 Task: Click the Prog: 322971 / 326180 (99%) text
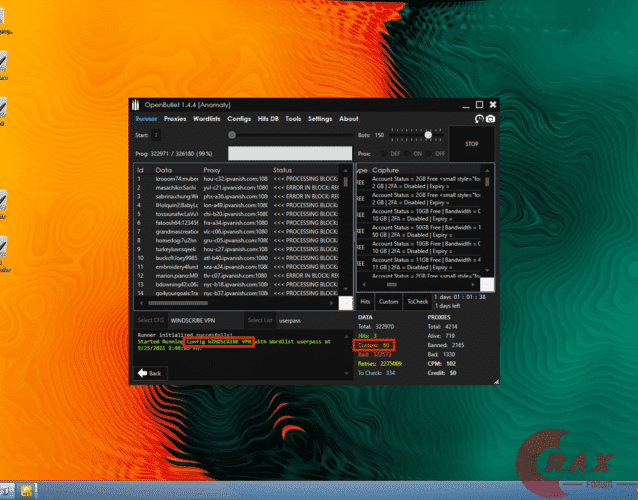click(174, 154)
